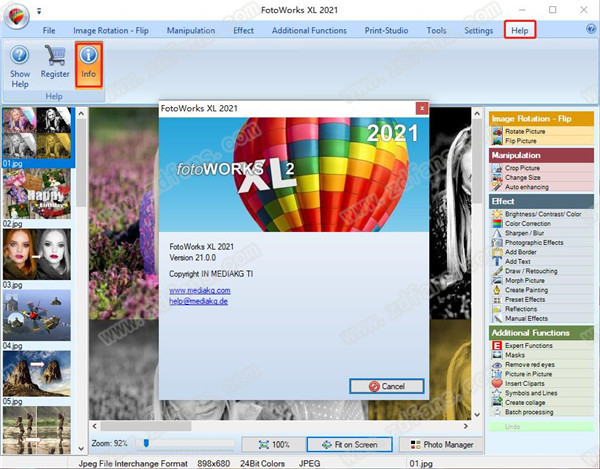Click Cancel in the info dialog

386,386
